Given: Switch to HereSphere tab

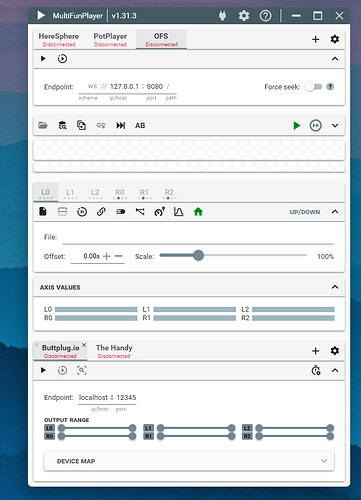Looking at the screenshot, I should tap(59, 39).
